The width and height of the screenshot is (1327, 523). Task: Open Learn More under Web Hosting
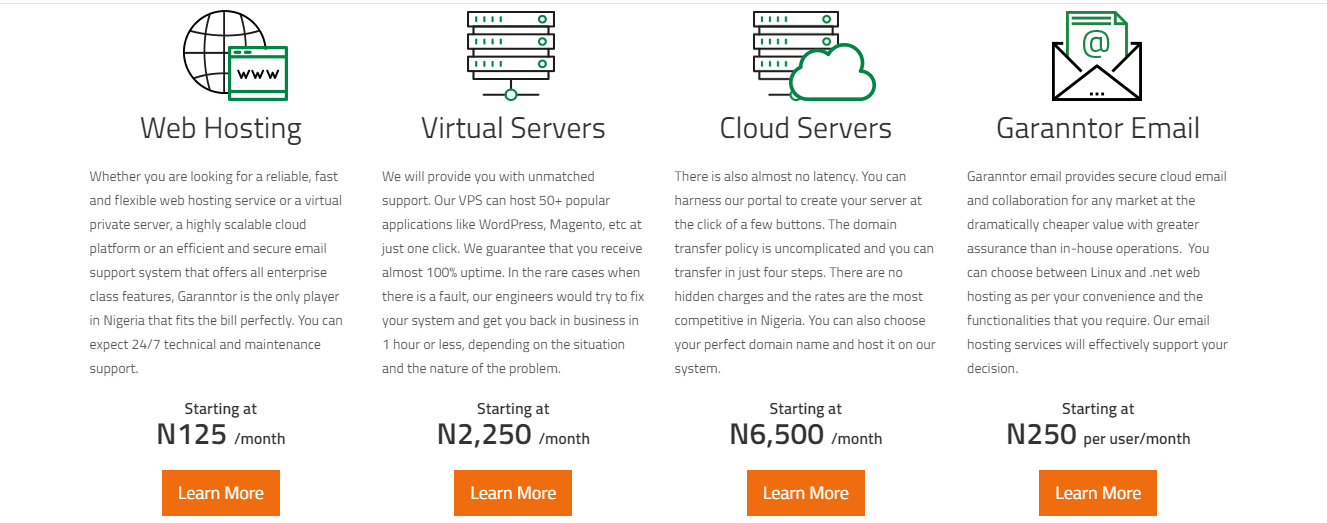[221, 493]
